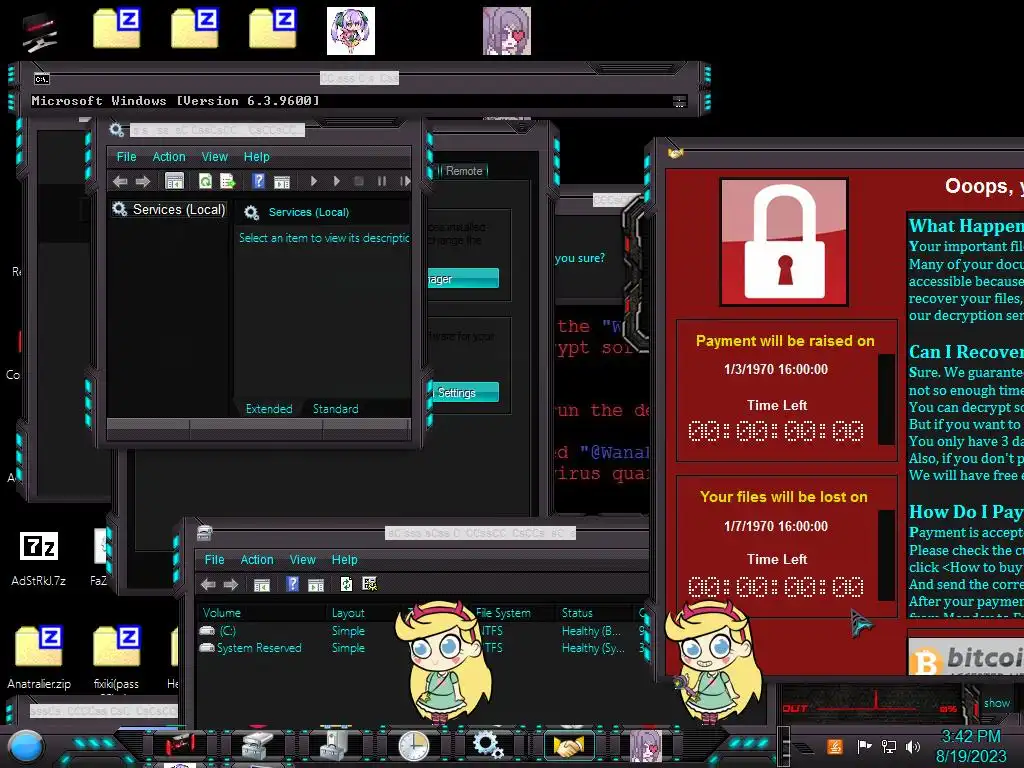The width and height of the screenshot is (1024, 768).
Task: Open fixiki archive desktop file
Action: coord(116,657)
